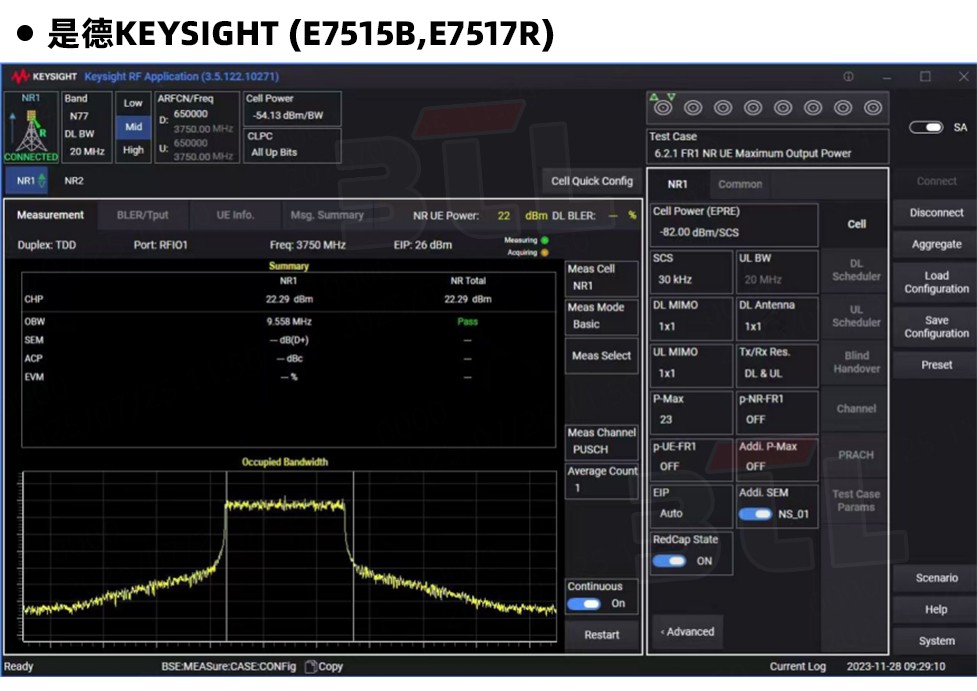Open the PRACH side tab

[856, 455]
